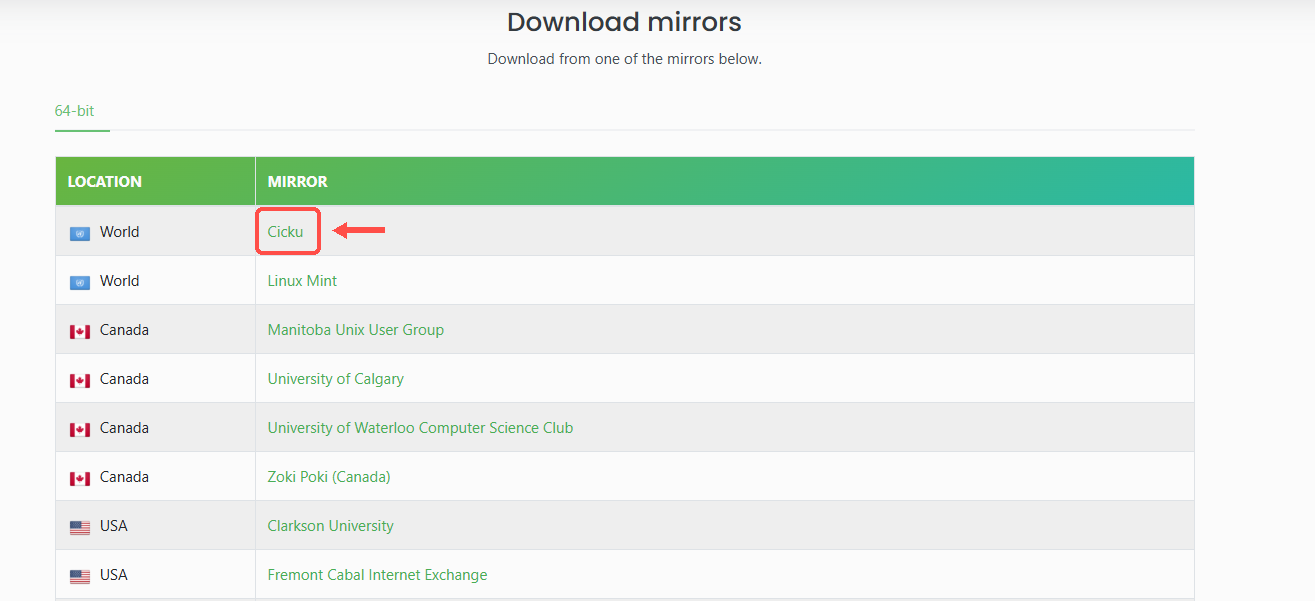Open the Clarkson University mirror

click(330, 526)
